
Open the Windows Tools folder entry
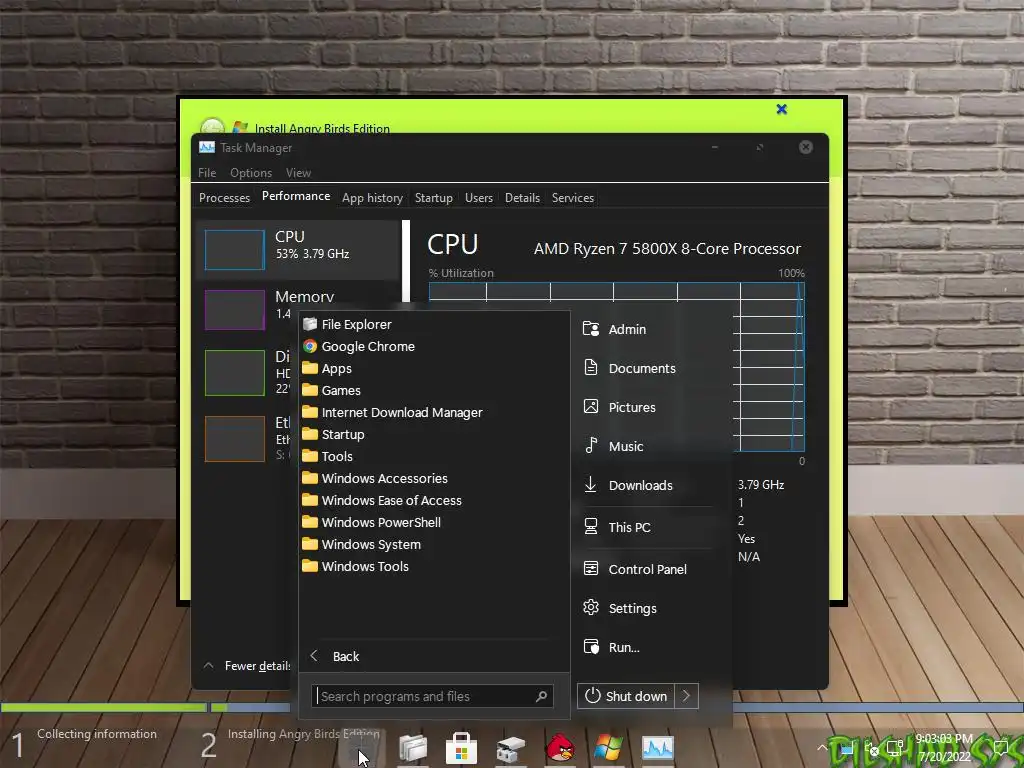(364, 566)
